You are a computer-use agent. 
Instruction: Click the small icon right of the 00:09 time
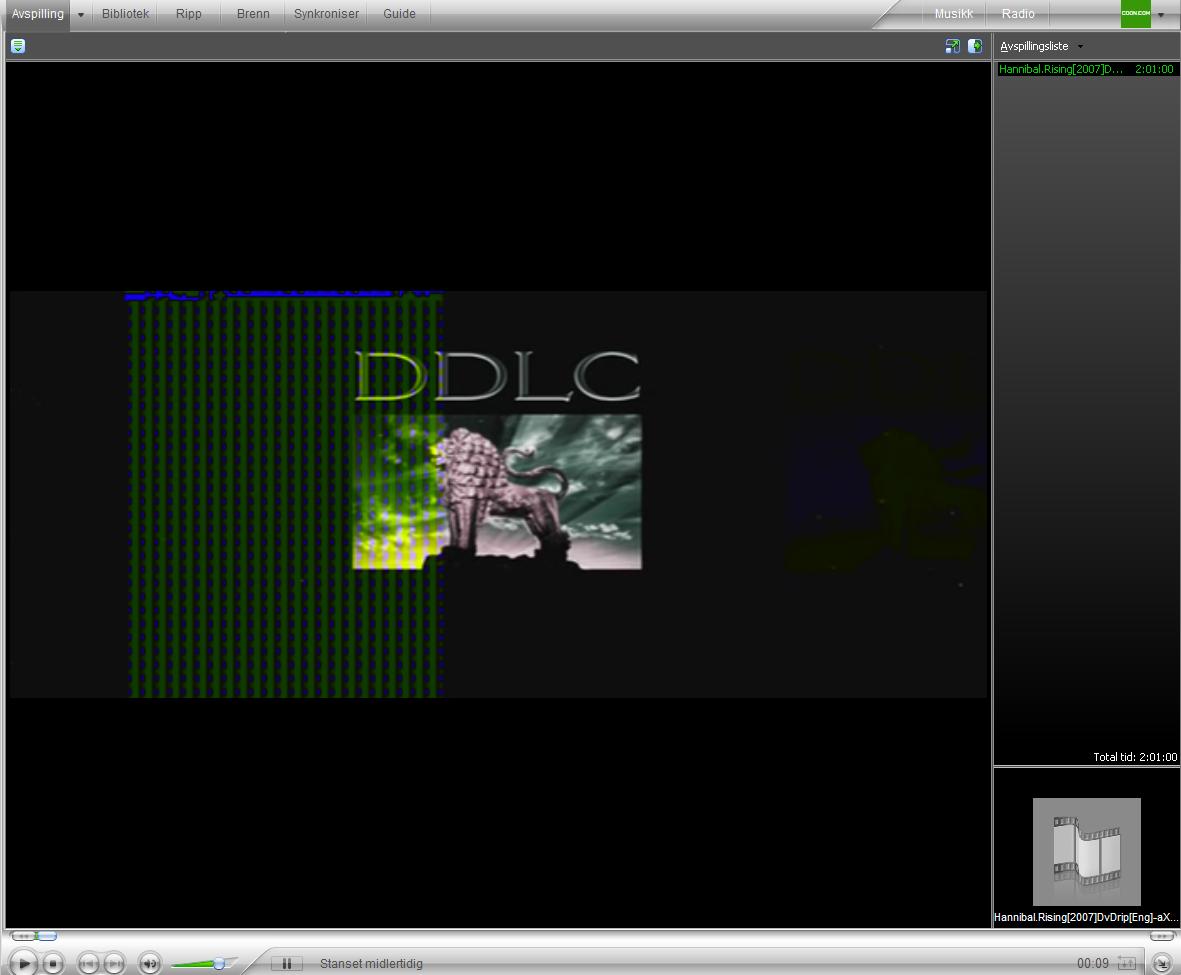pyautogui.click(x=1127, y=963)
